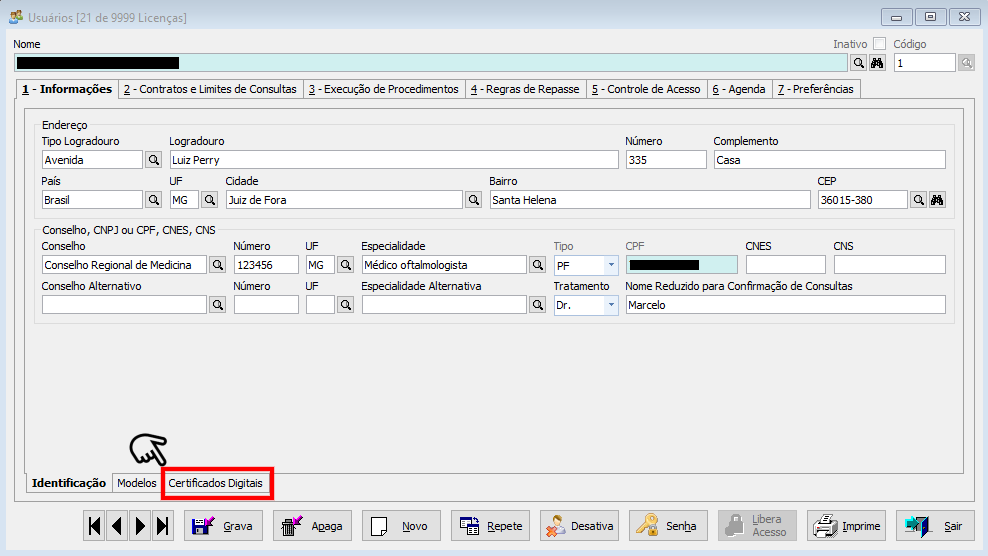Go to the last record
Viewport: 988px width, 556px height.
pos(163,526)
